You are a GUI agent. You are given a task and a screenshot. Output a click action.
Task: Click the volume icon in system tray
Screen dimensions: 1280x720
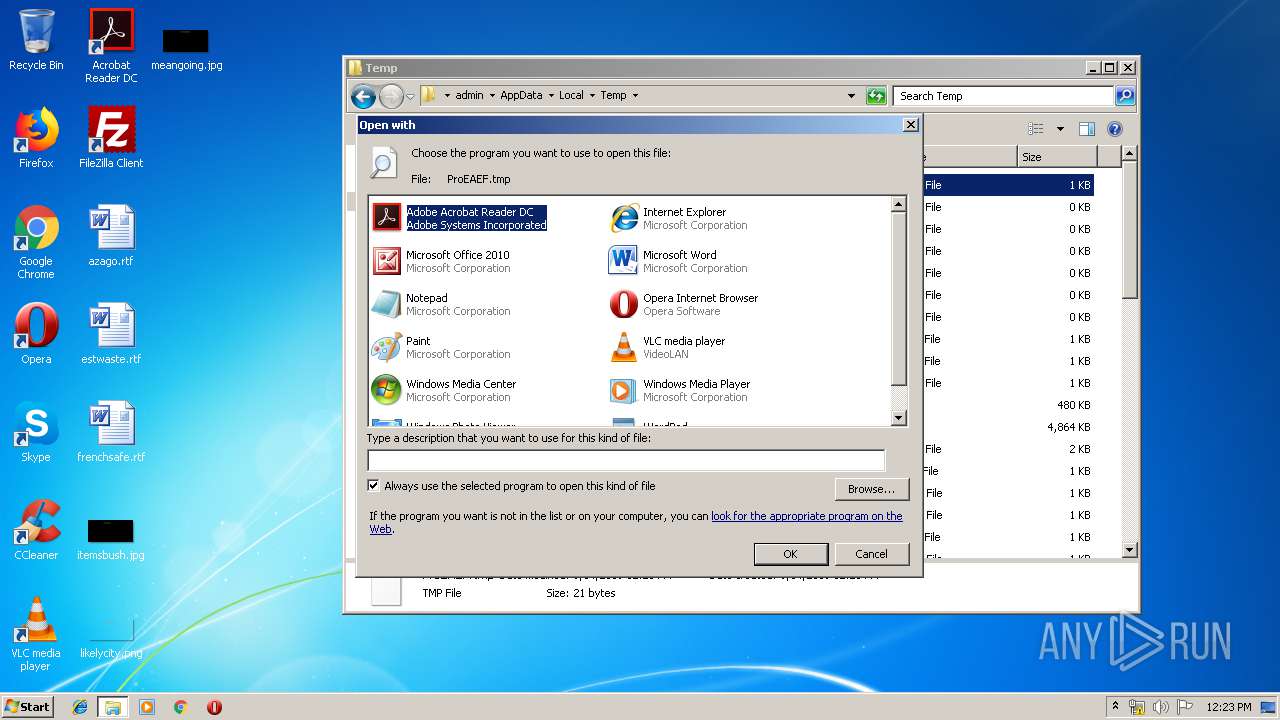click(x=1161, y=707)
